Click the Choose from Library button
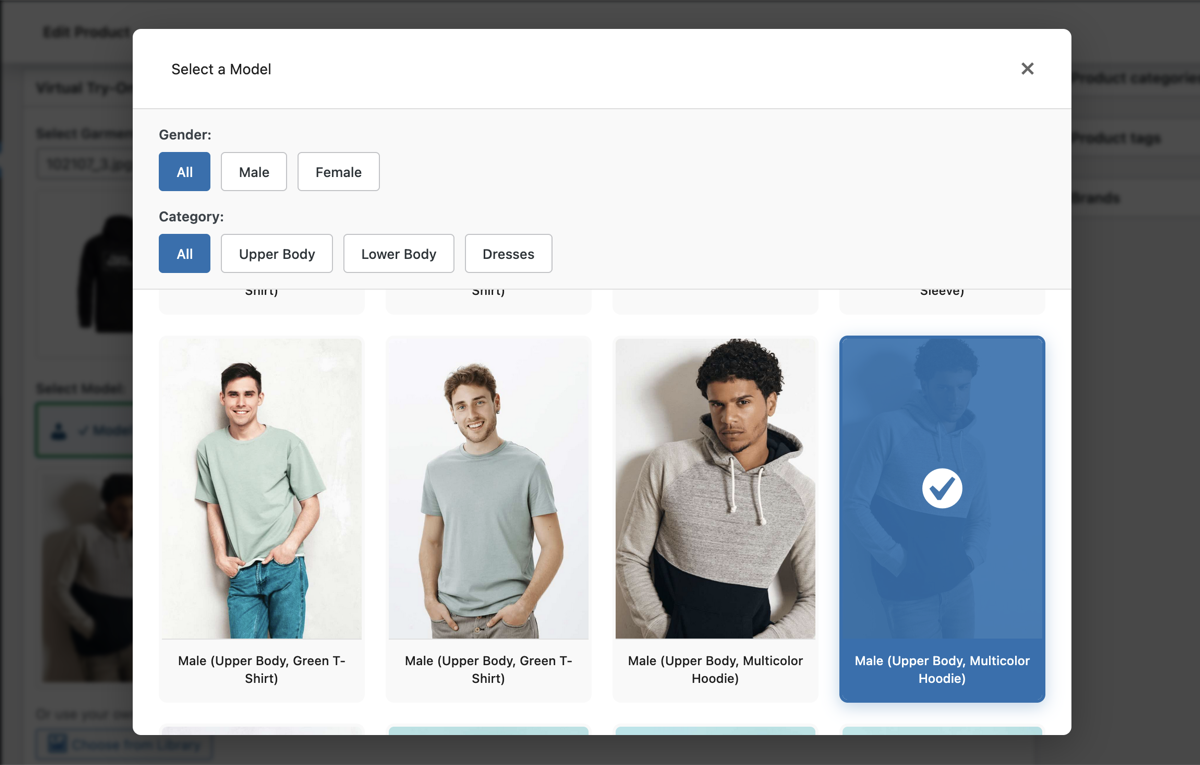1200x765 pixels. tap(122, 744)
